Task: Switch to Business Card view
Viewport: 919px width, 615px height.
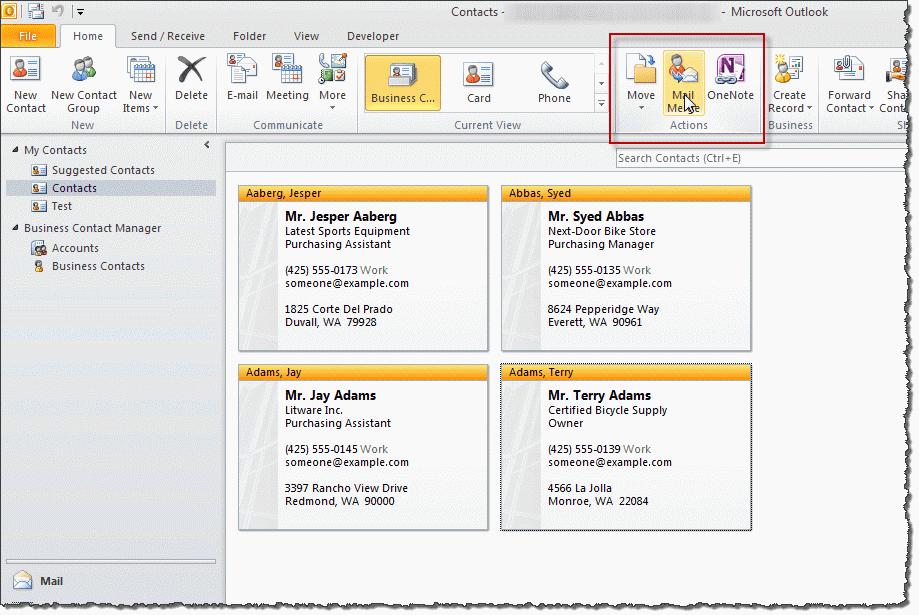Action: [402, 84]
